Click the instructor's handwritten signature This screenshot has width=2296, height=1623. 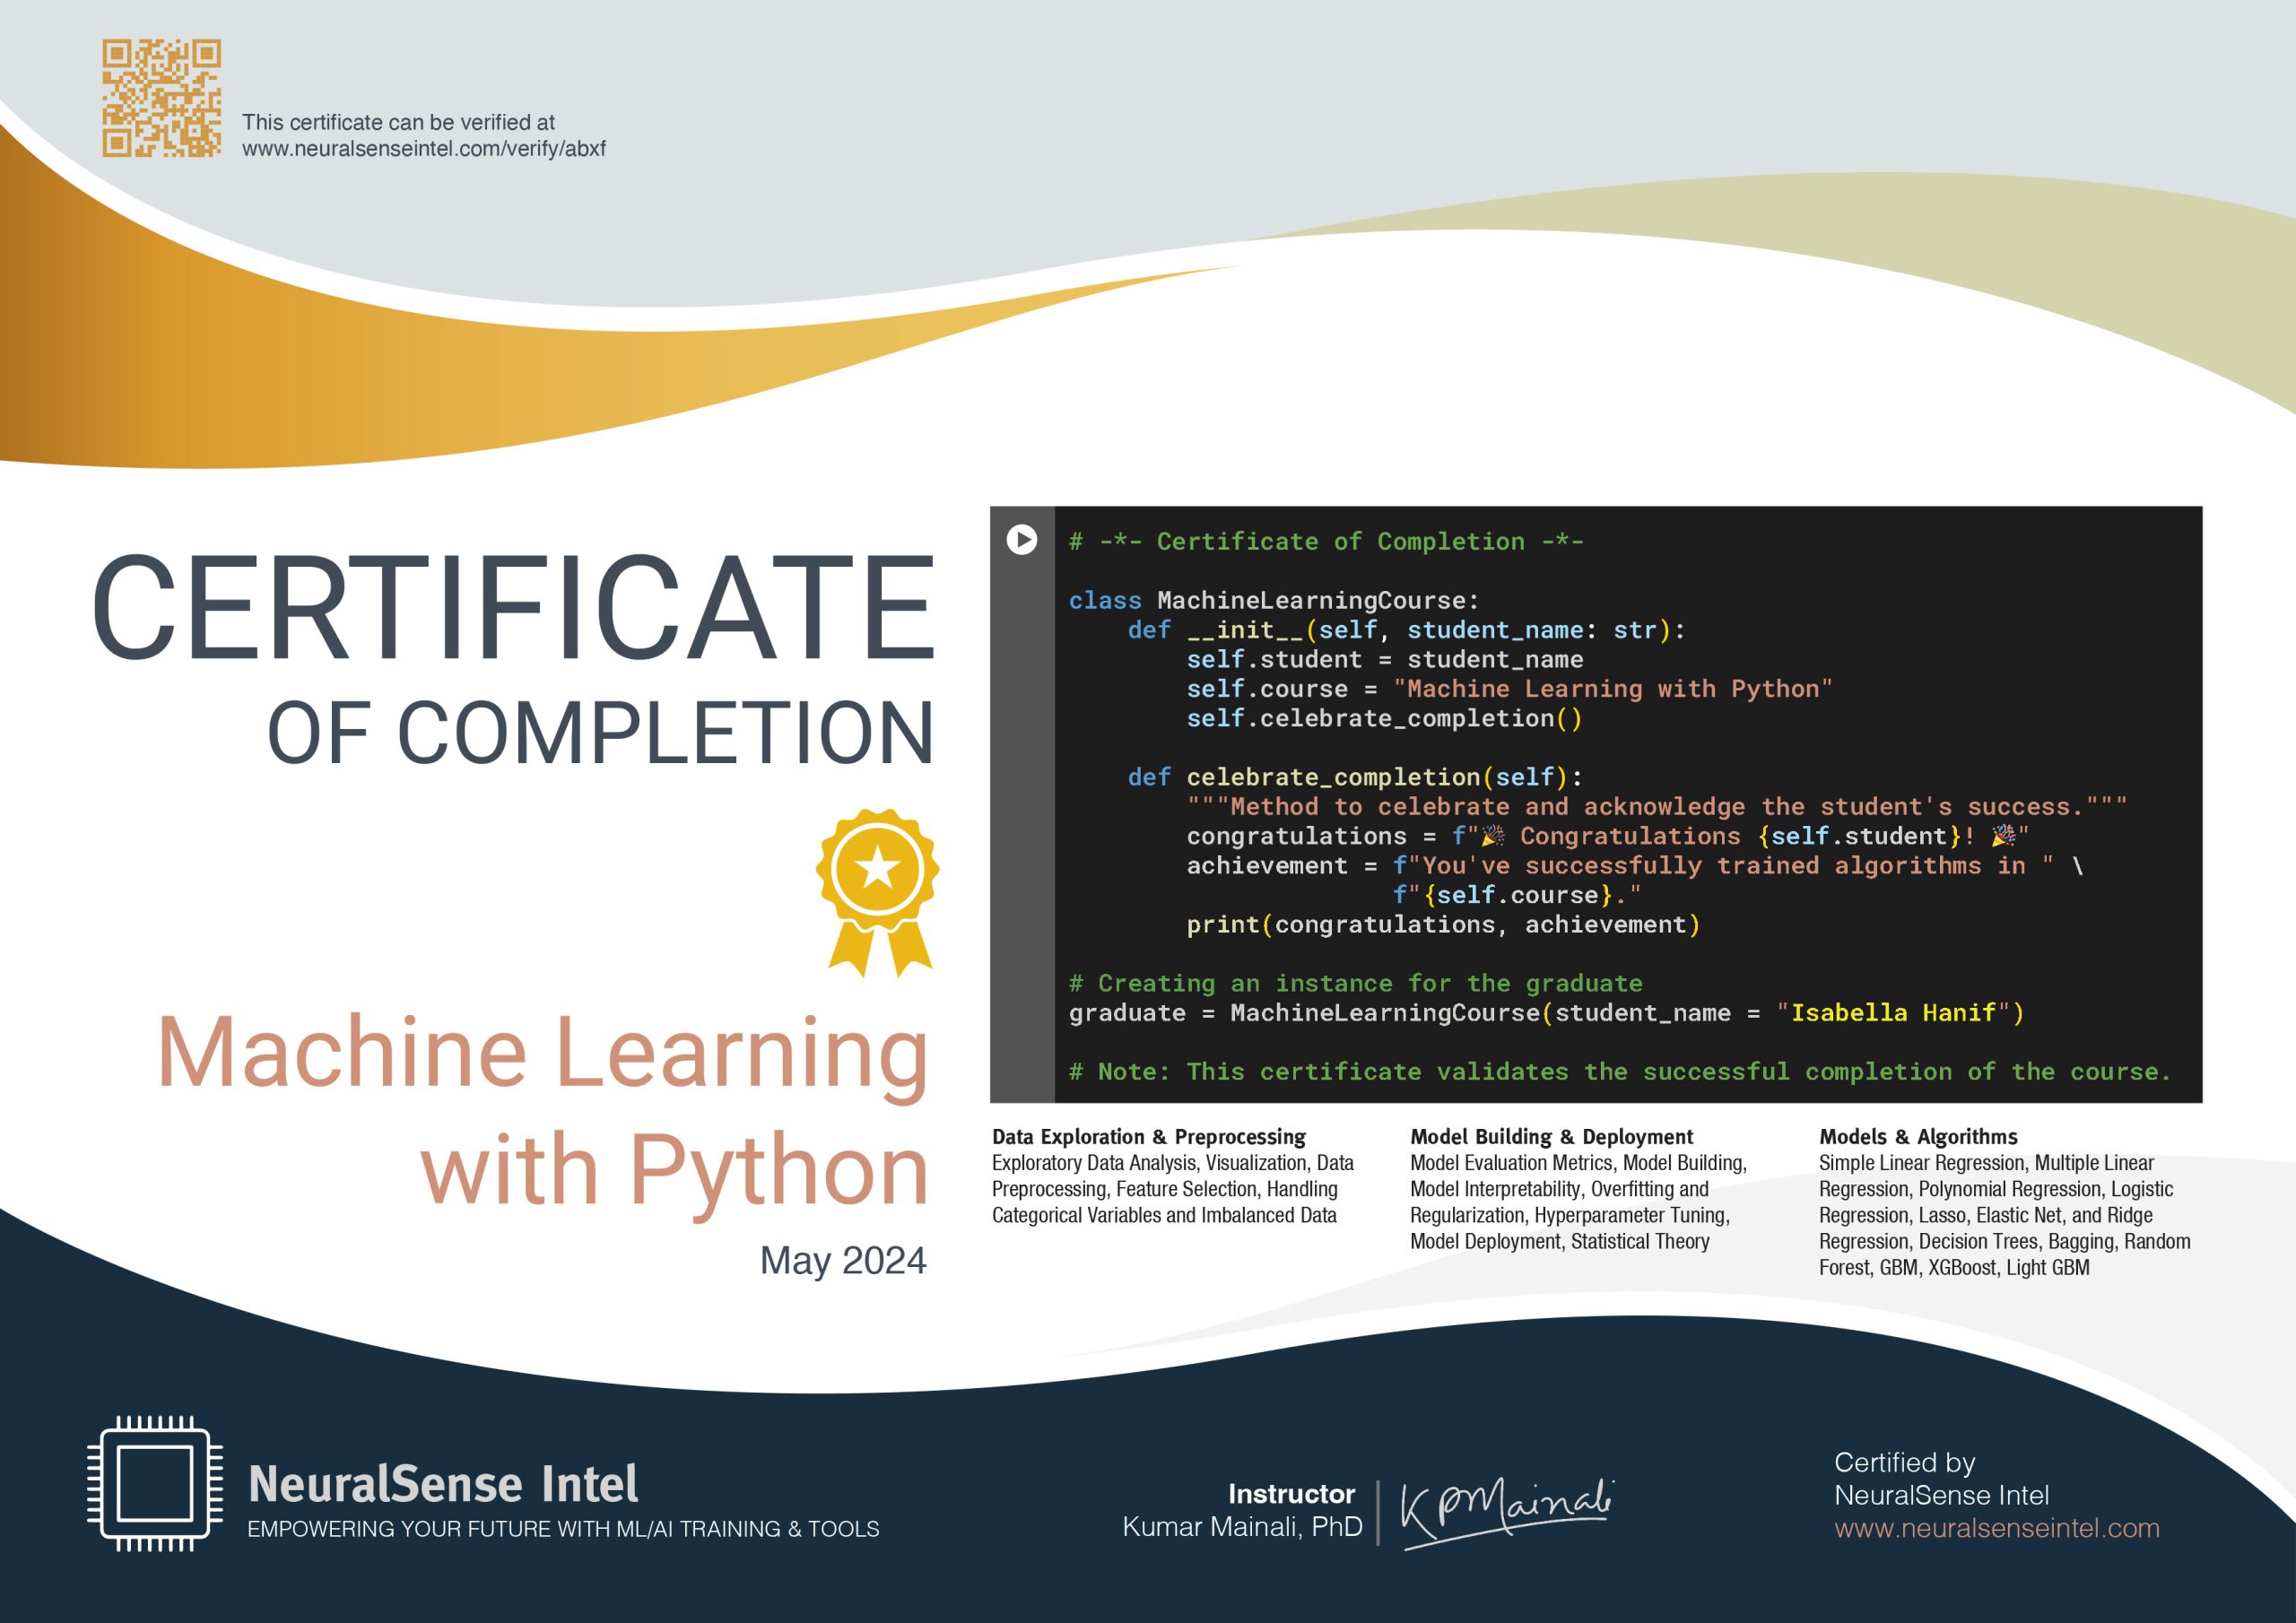1505,1512
